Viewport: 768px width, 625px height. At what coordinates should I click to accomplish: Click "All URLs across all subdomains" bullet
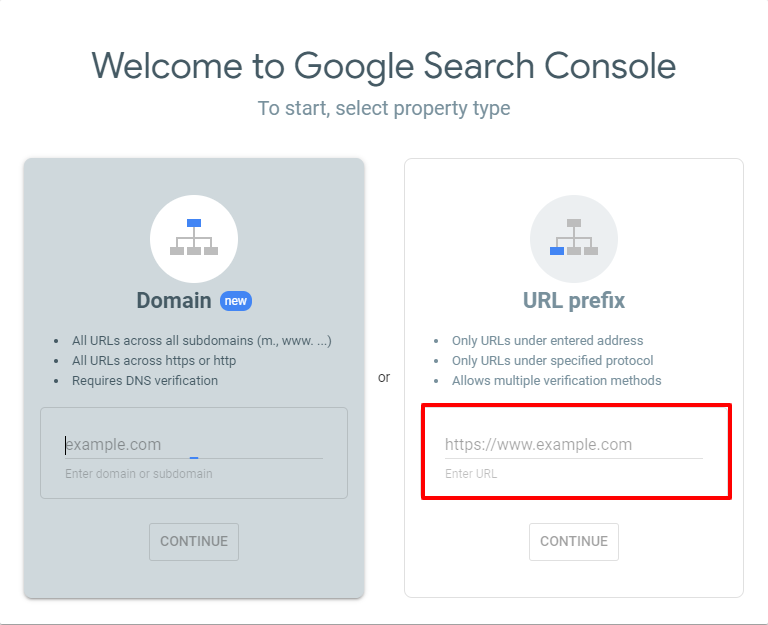click(201, 340)
